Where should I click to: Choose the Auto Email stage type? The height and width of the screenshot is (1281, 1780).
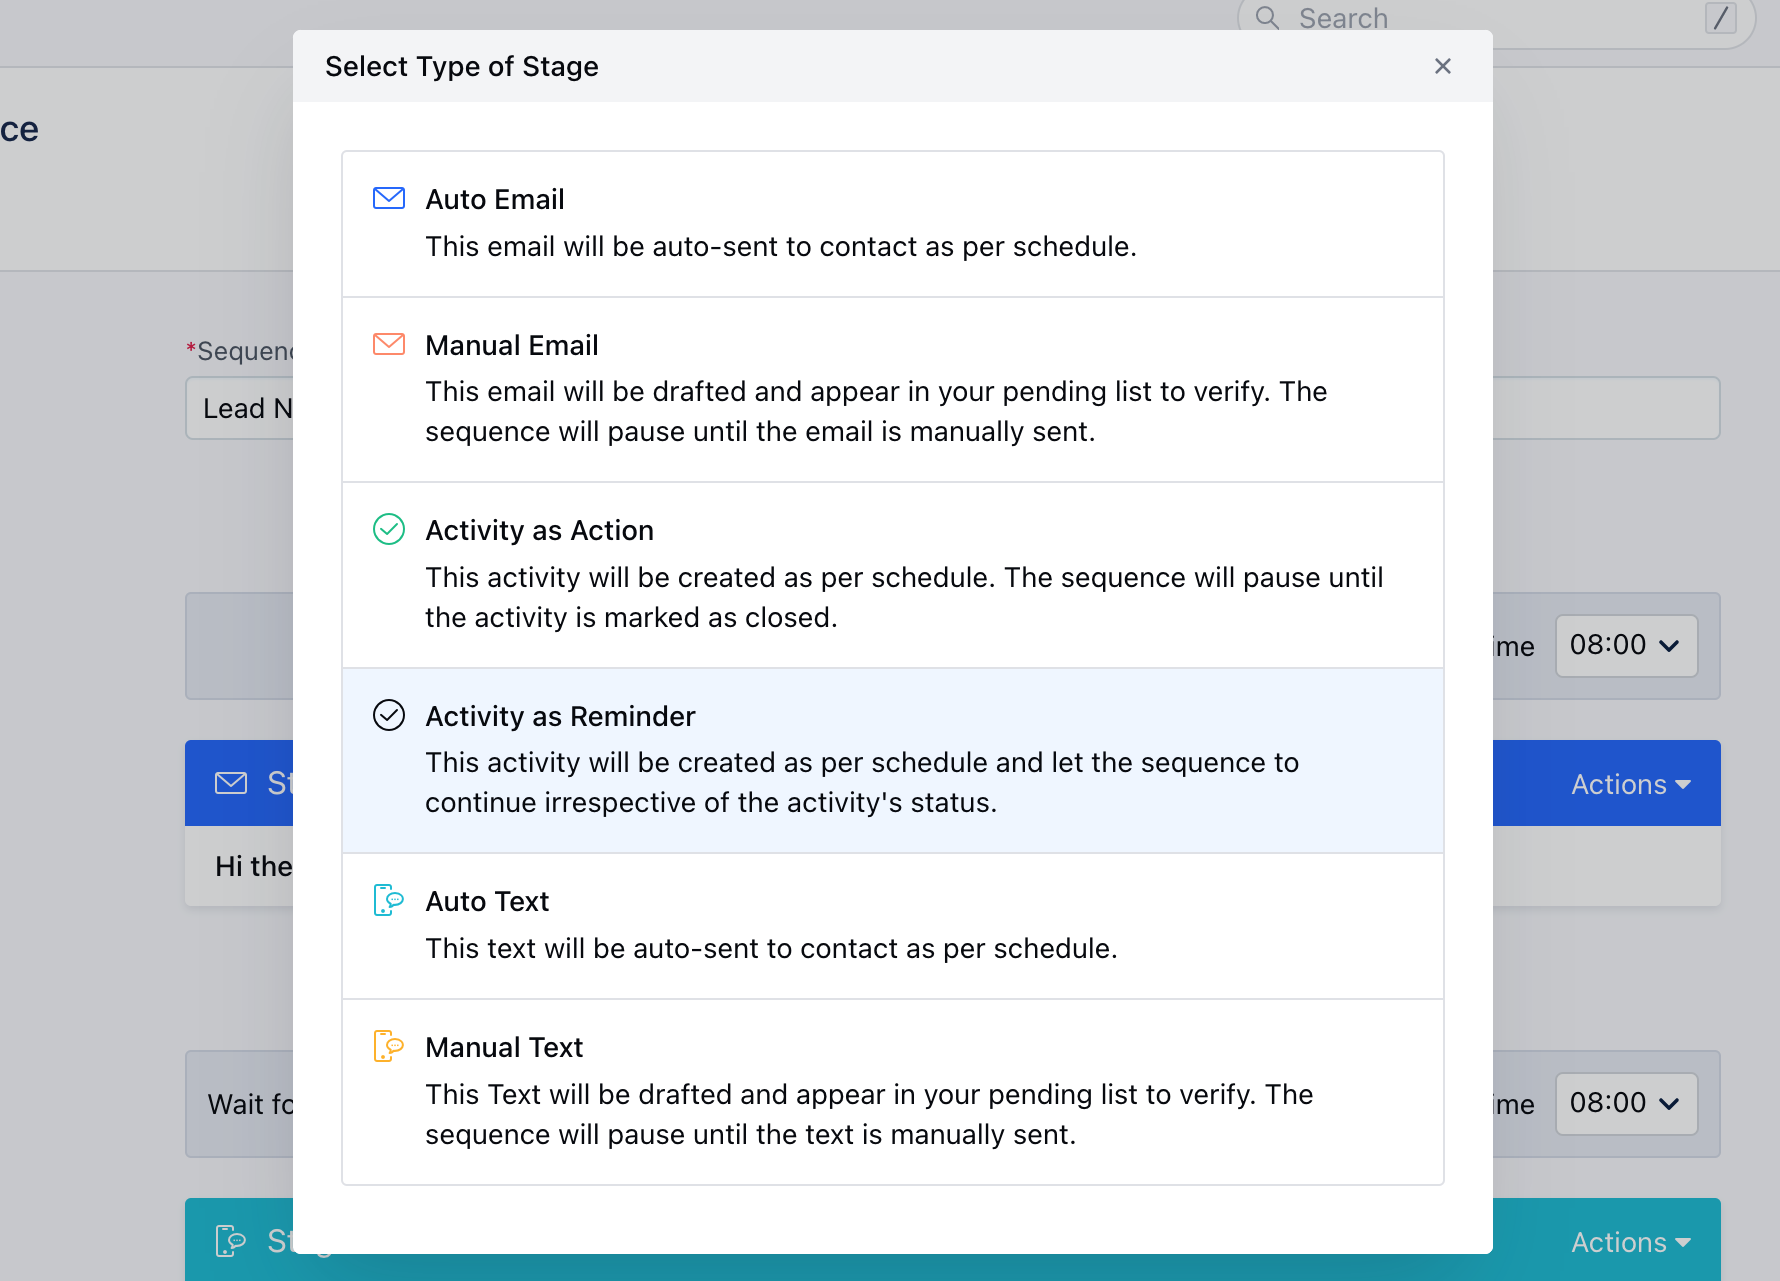tap(893, 224)
